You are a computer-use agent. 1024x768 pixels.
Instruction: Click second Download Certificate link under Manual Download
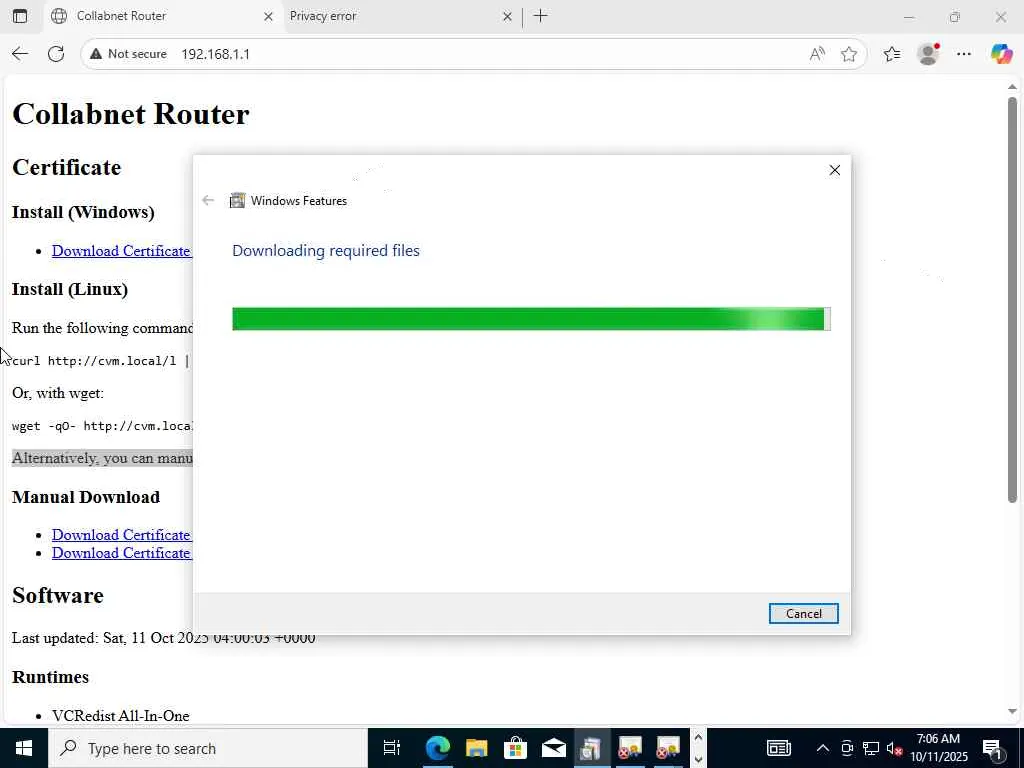[x=121, y=552]
